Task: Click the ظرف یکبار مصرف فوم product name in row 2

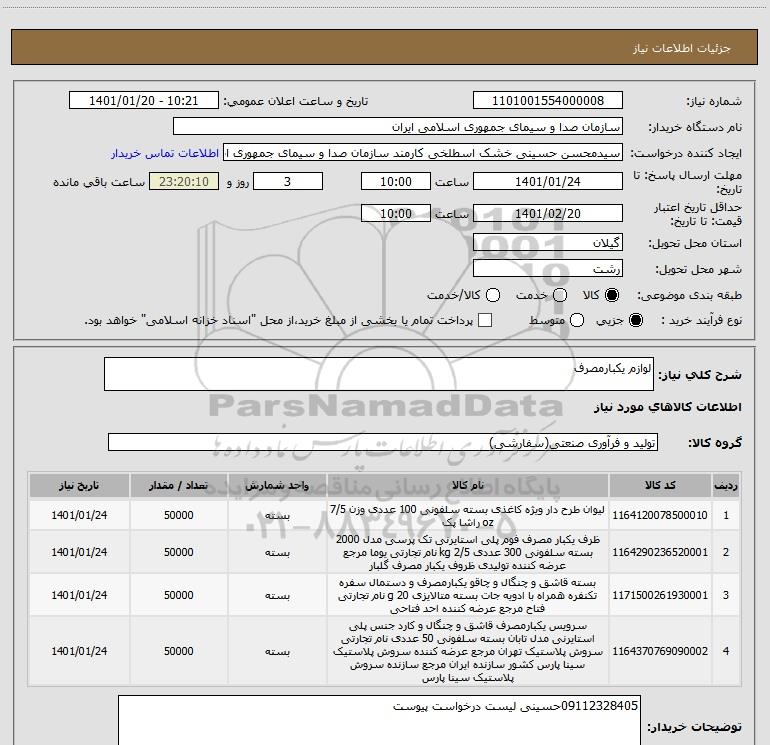Action: point(468,552)
